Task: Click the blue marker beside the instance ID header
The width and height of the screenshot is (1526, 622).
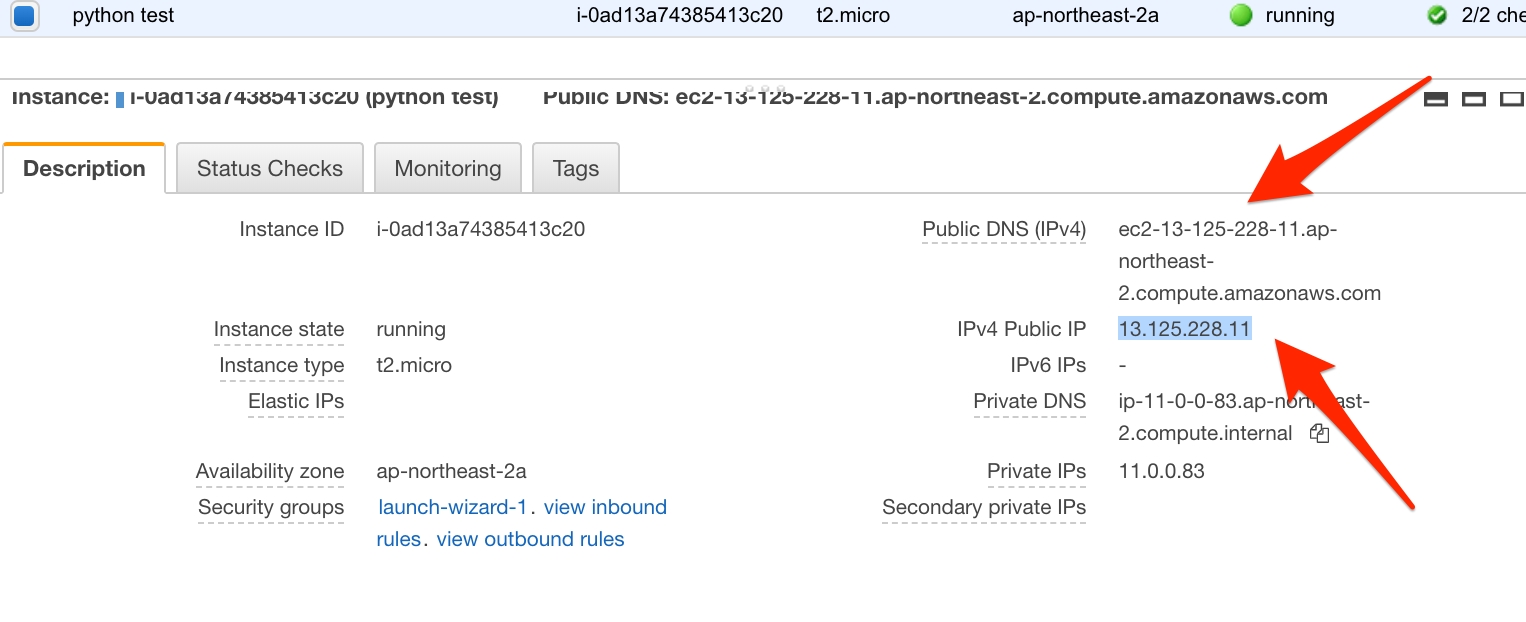Action: point(120,99)
